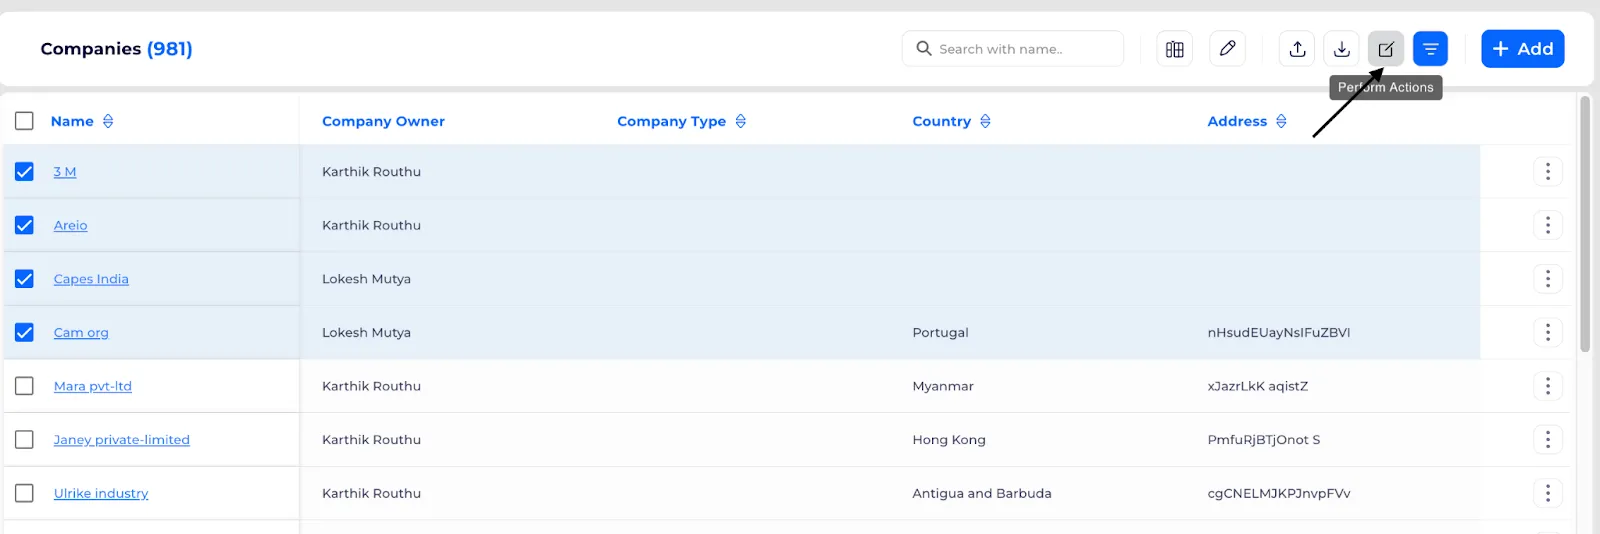
Task: Open the blue filter icon button
Action: [1430, 49]
